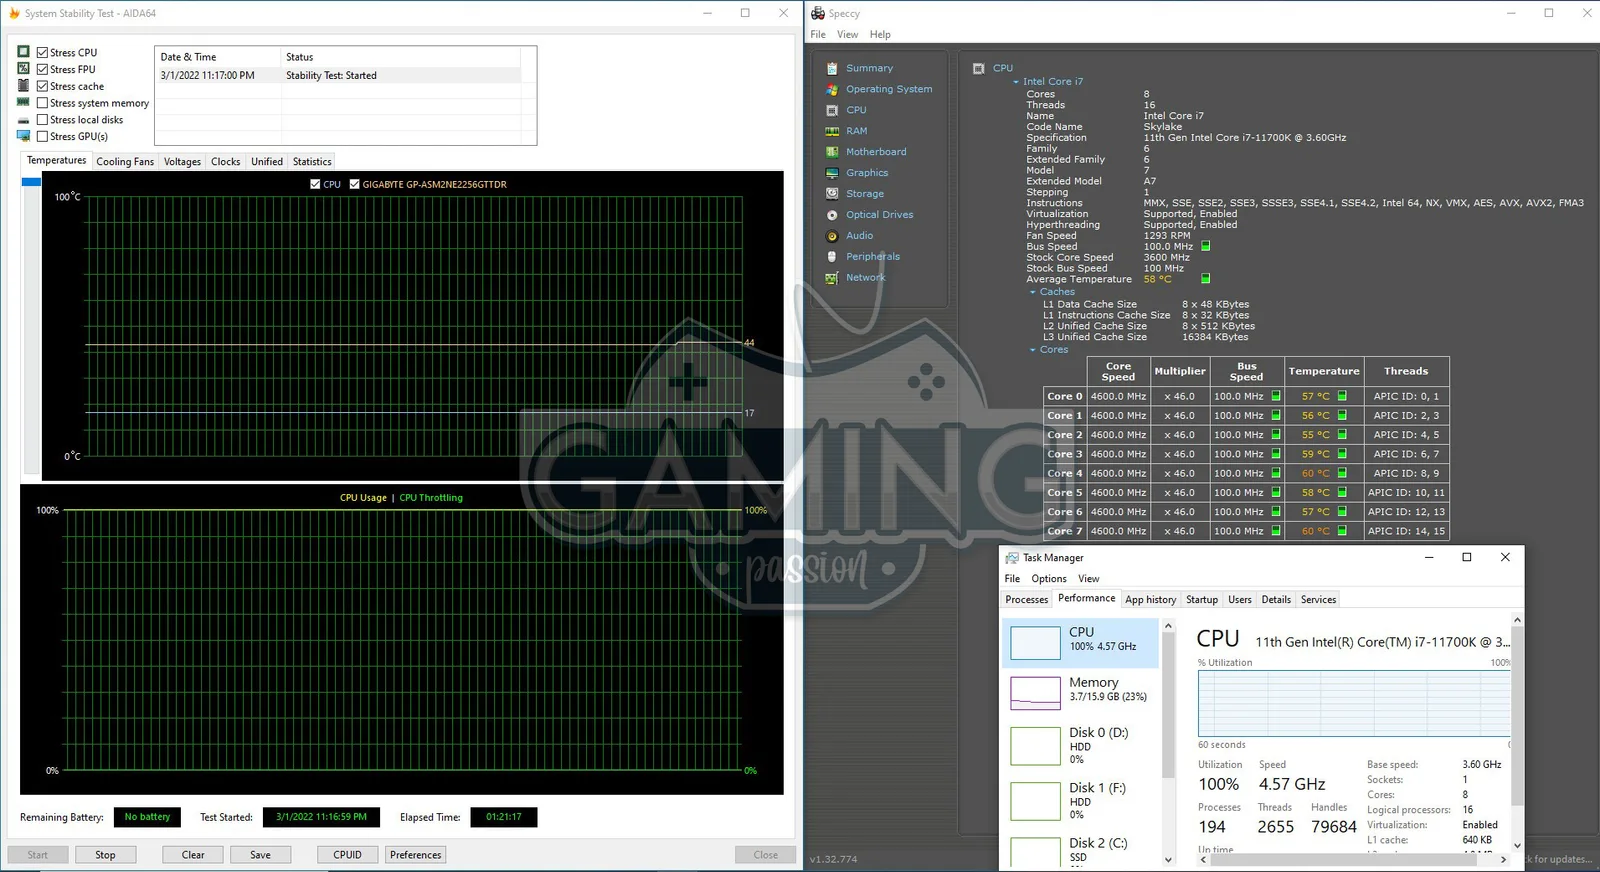Collapse the Caches section in Speccy
This screenshot has width=1600, height=872.
pyautogui.click(x=1033, y=292)
